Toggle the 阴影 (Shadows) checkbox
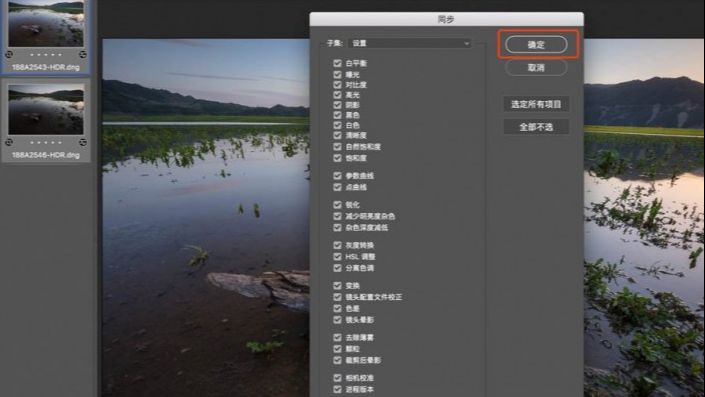705x397 pixels. [x=338, y=105]
